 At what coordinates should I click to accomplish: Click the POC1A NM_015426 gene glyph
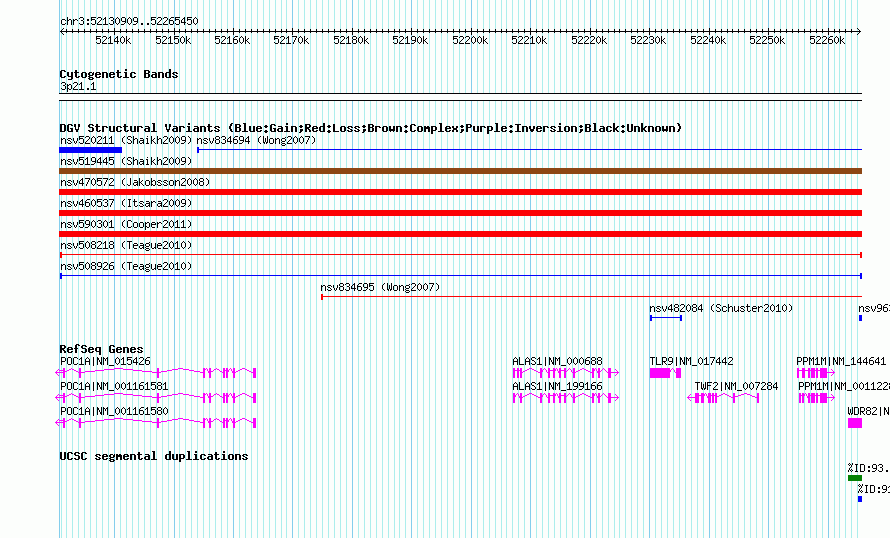[156, 373]
